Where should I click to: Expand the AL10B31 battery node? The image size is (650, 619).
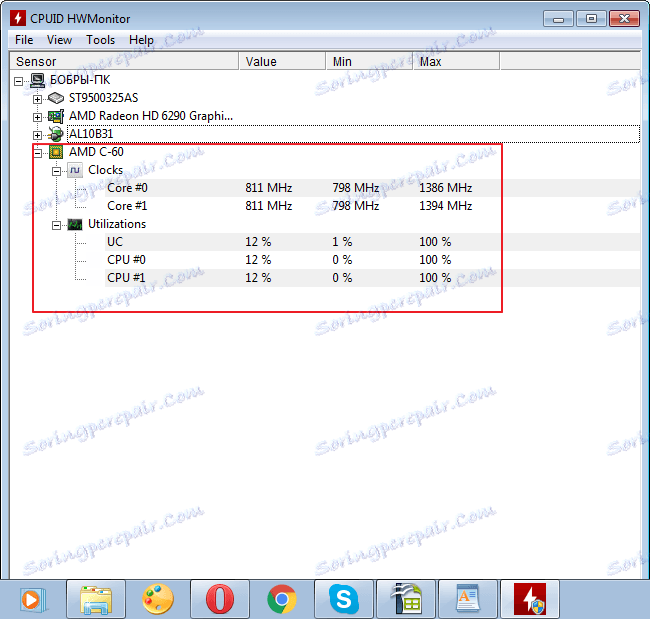click(37, 135)
